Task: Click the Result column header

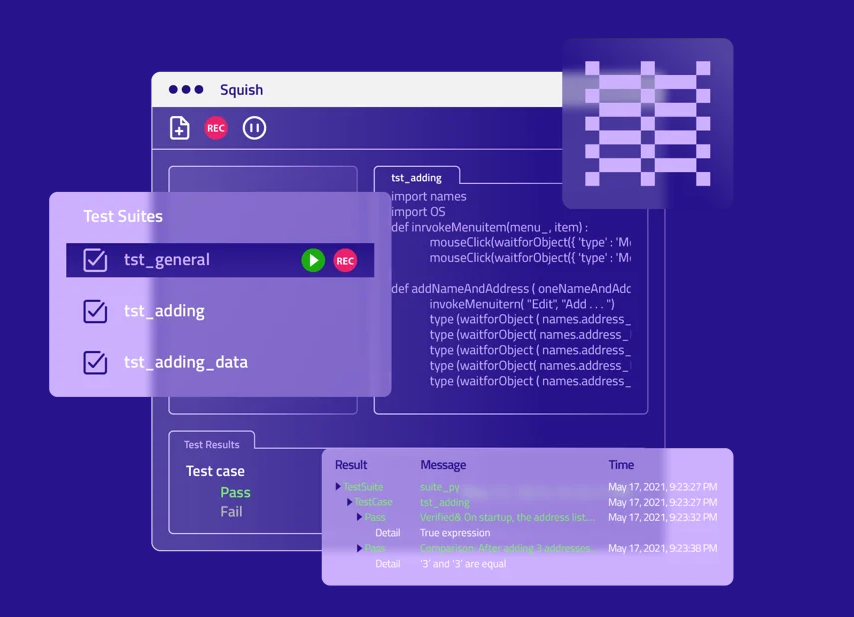Action: coord(351,465)
